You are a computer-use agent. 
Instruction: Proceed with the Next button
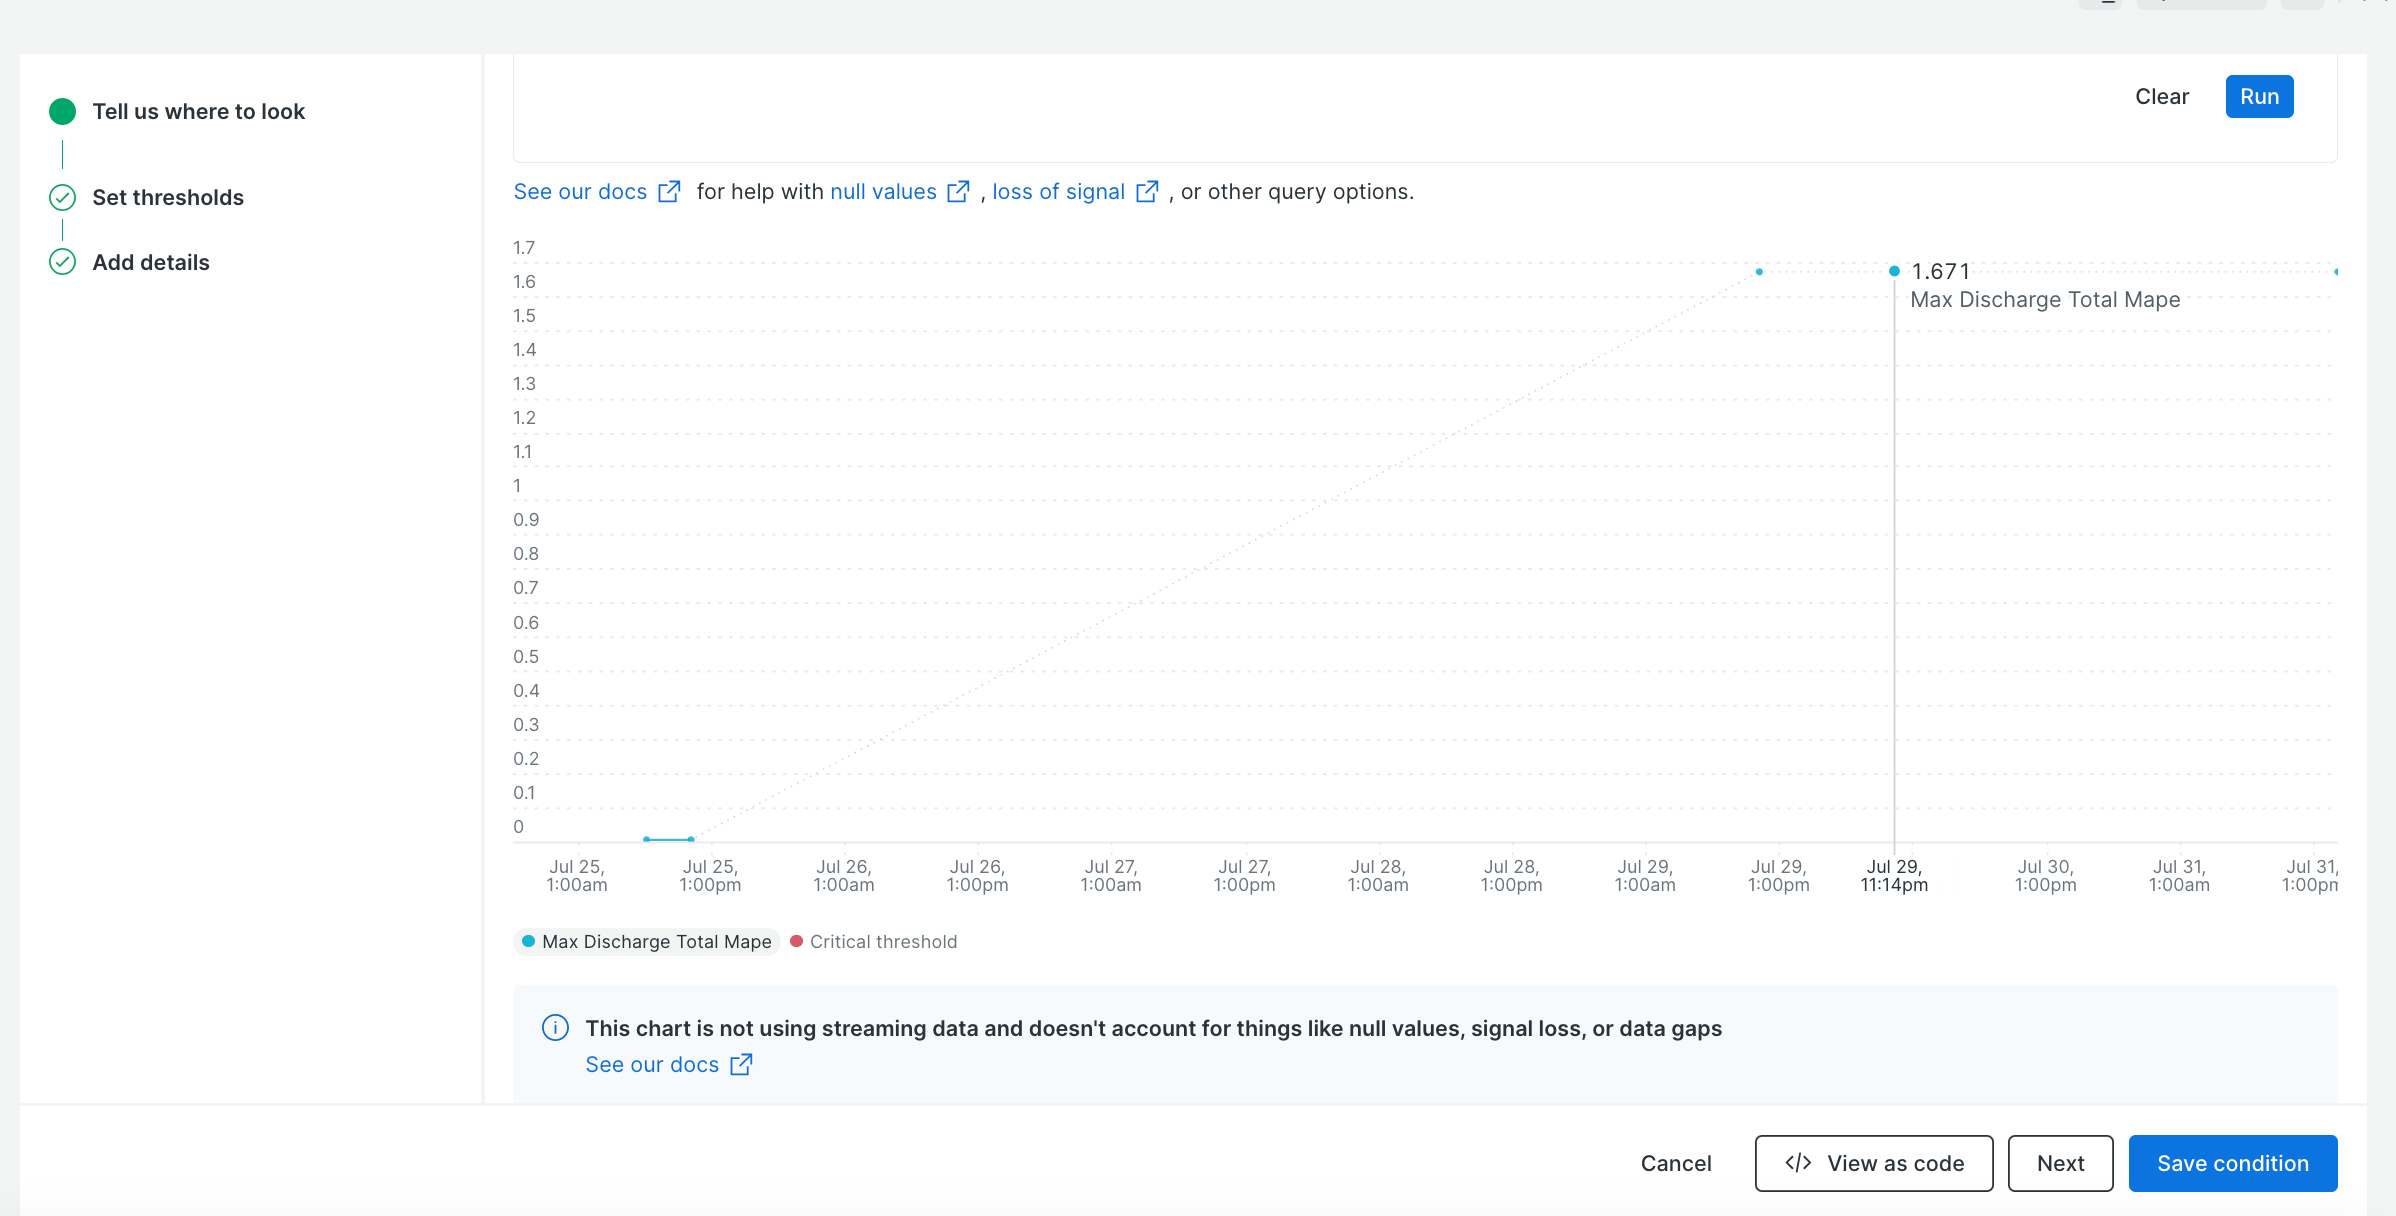(x=2060, y=1163)
